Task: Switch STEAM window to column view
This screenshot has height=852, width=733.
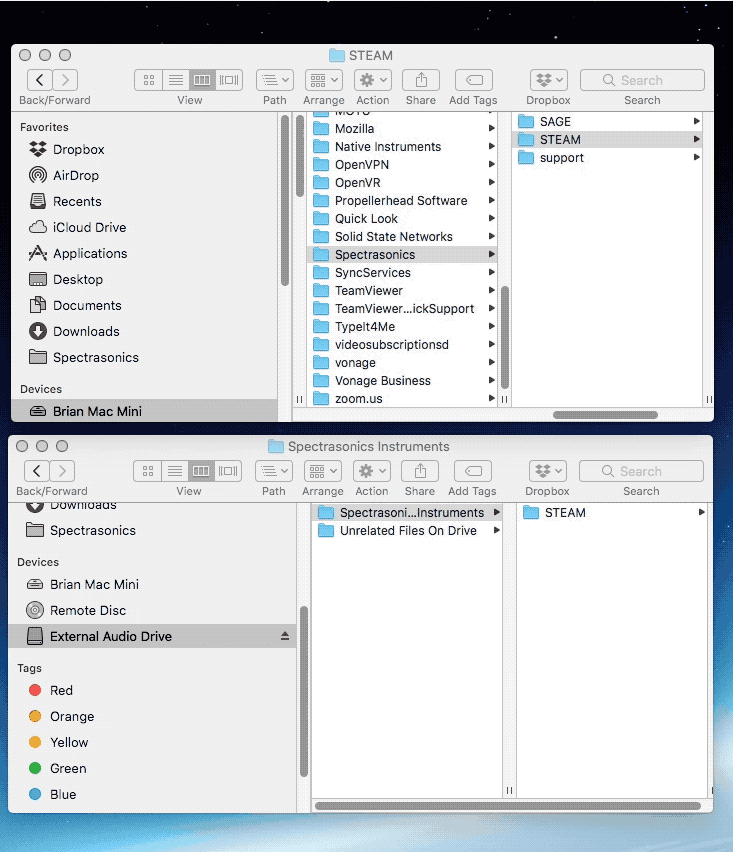Action: [x=202, y=80]
